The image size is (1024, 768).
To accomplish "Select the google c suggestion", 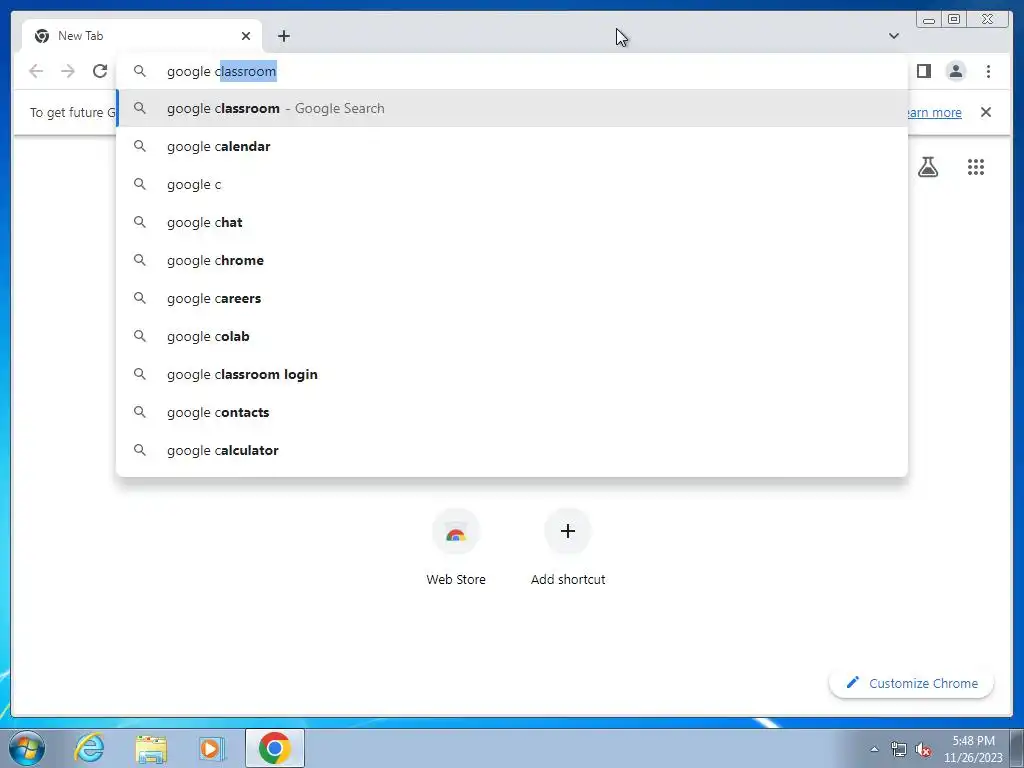I will click(512, 184).
